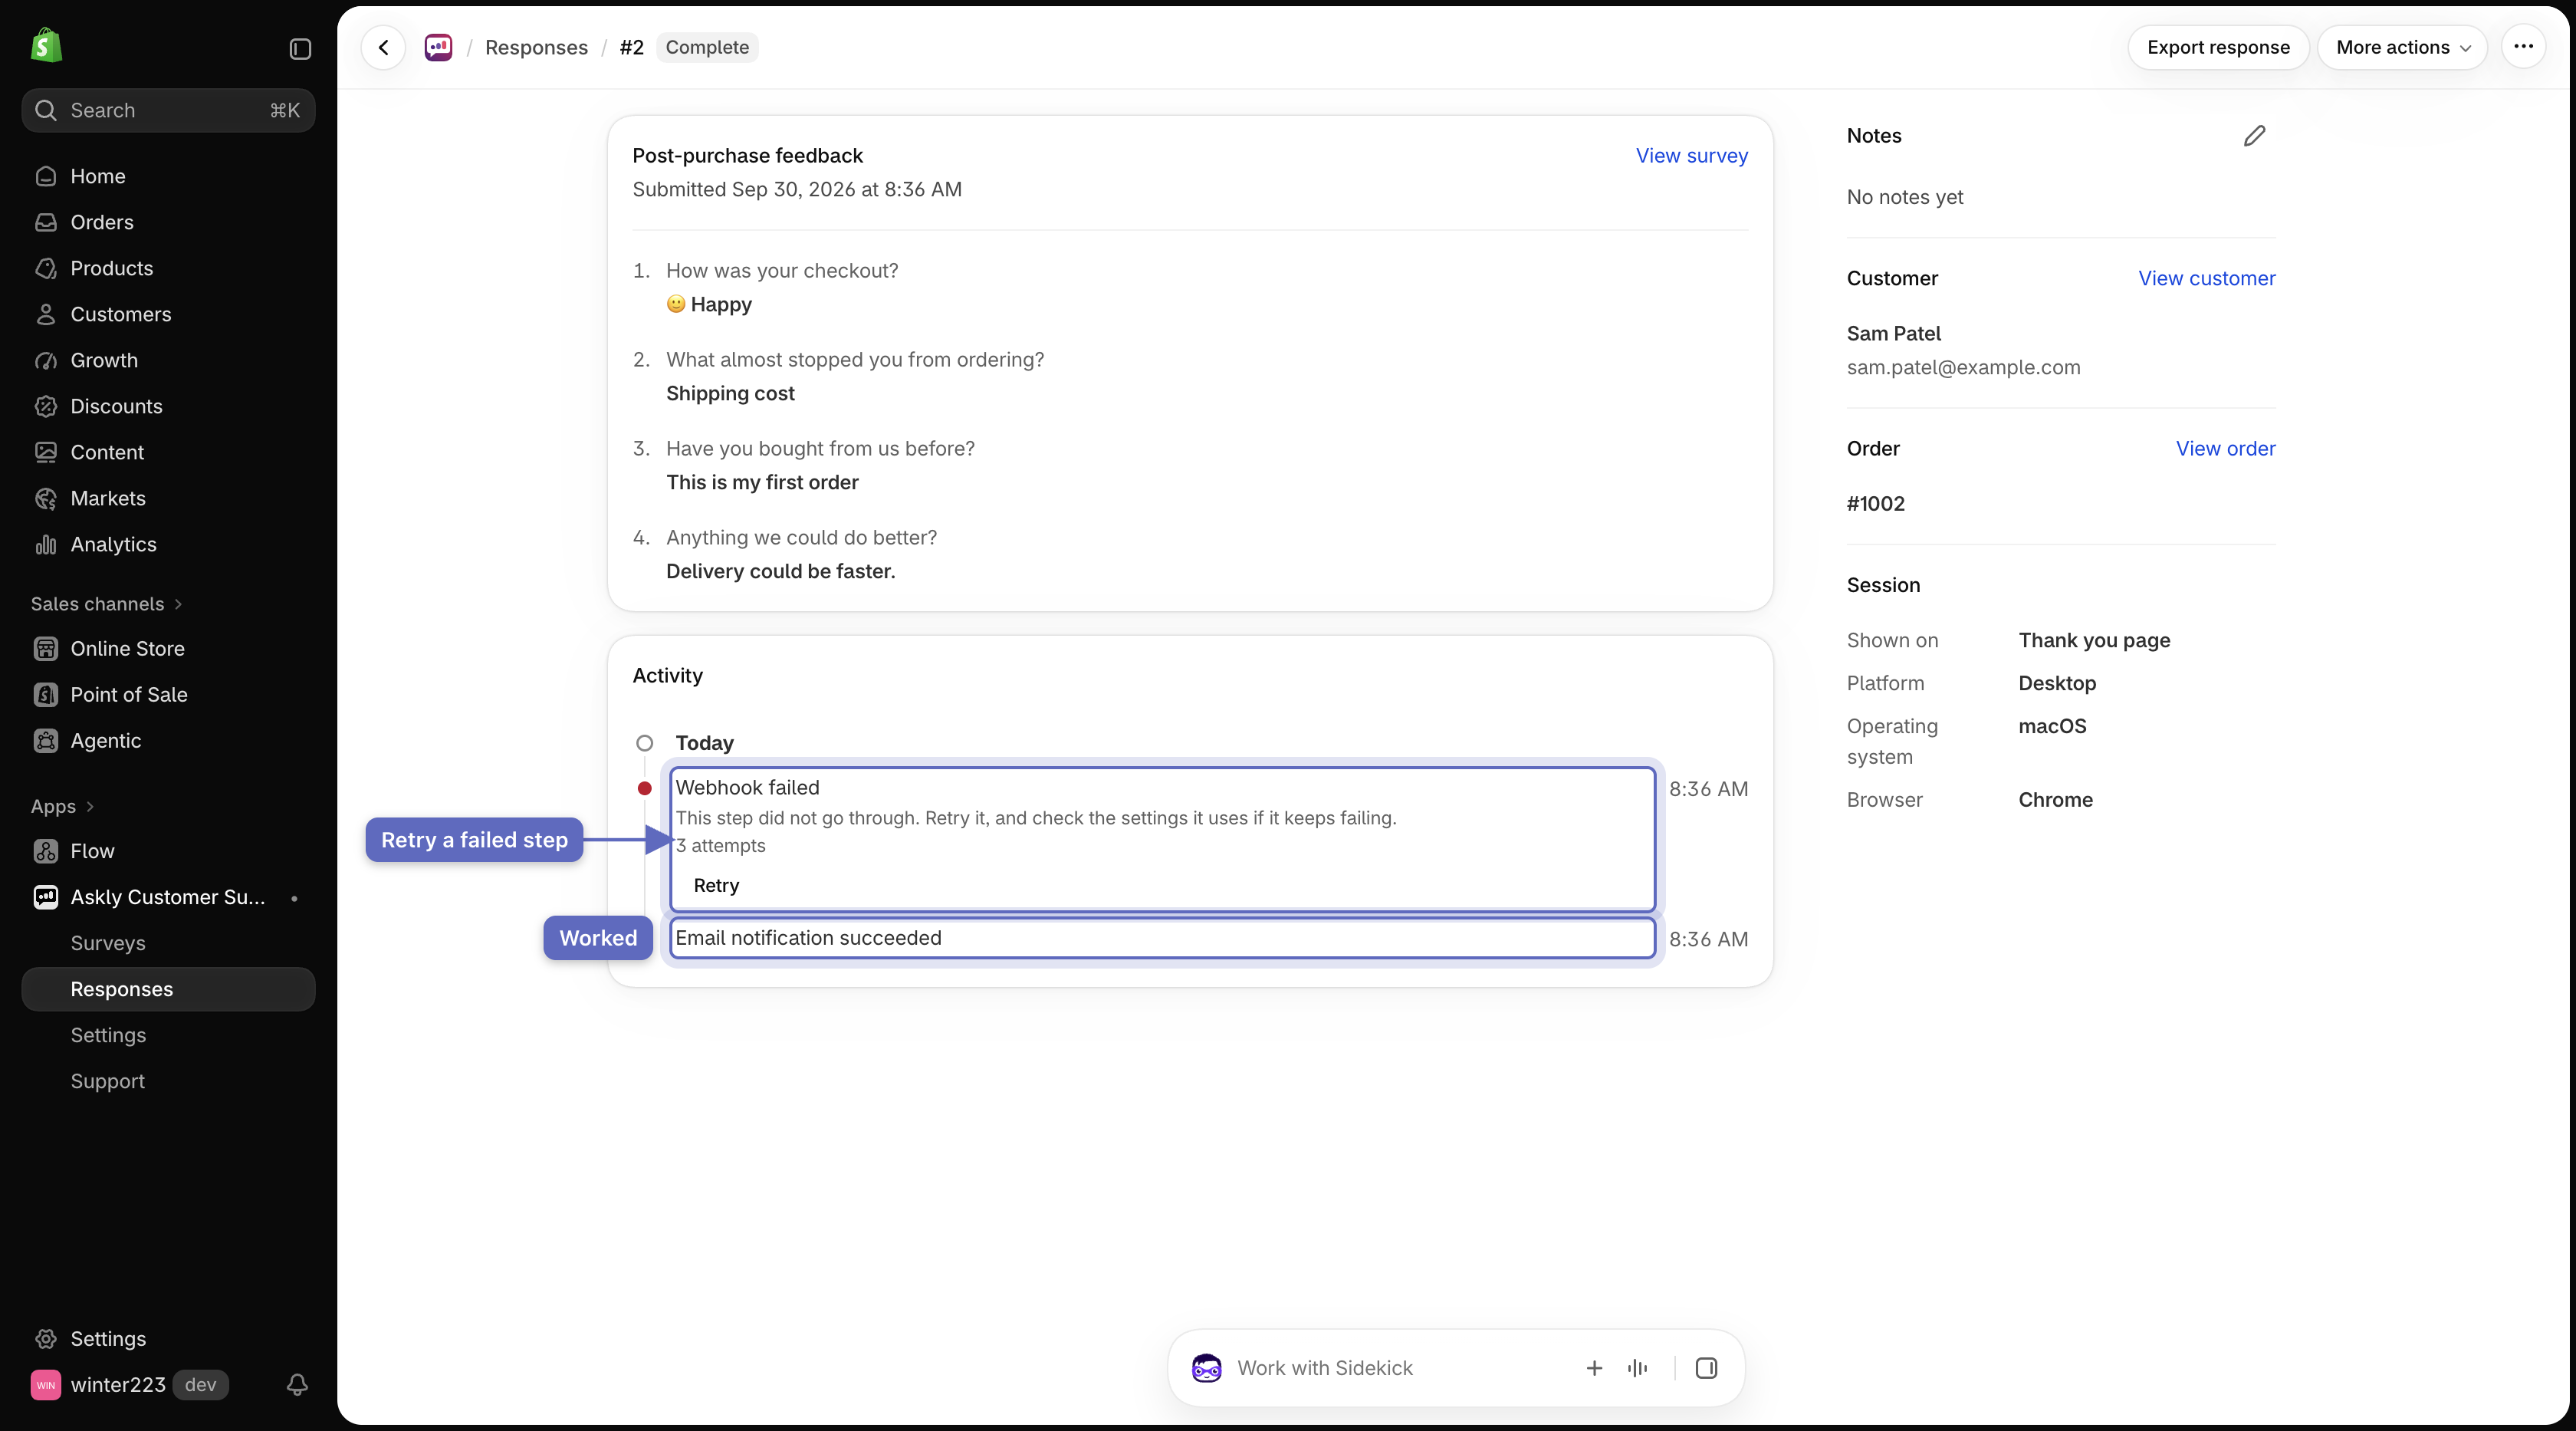Open Askly Settings subitem

[x=168, y=1035]
